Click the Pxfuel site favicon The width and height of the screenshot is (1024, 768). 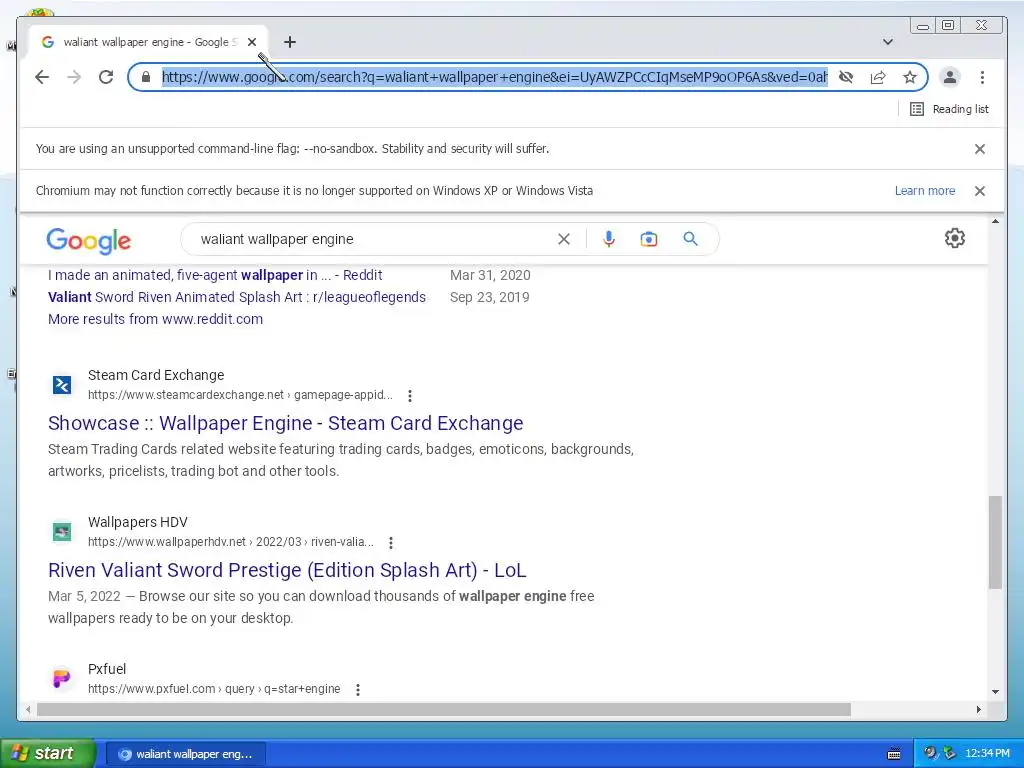pyautogui.click(x=62, y=679)
